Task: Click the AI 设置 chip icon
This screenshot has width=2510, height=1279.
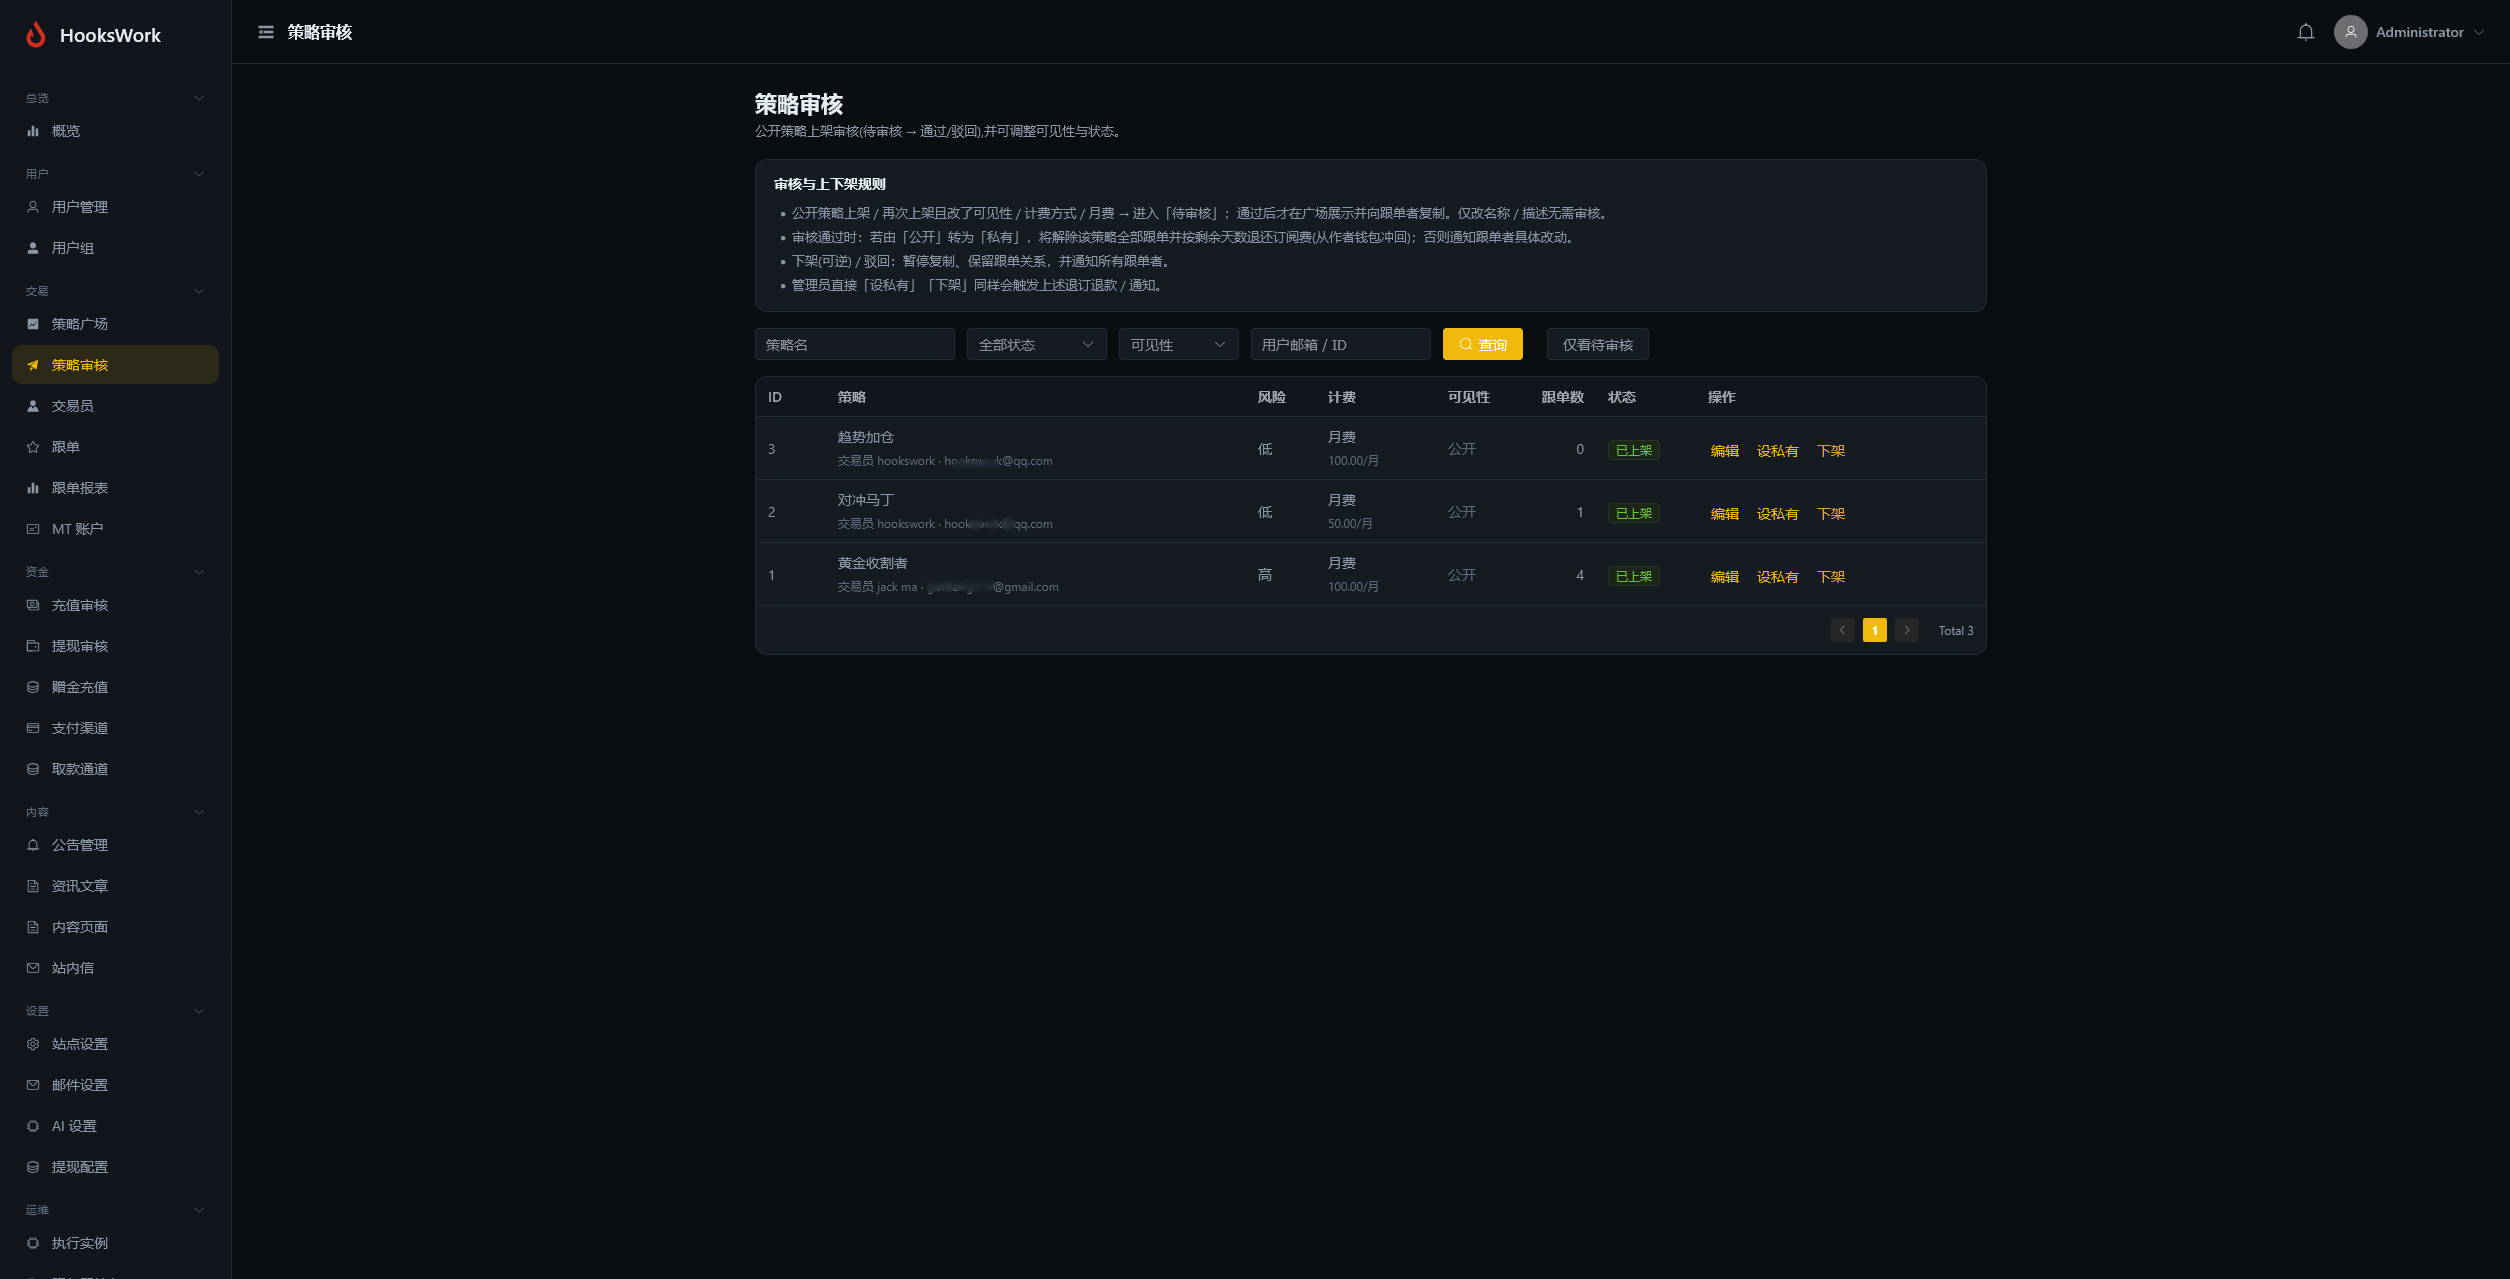Action: [x=33, y=1126]
